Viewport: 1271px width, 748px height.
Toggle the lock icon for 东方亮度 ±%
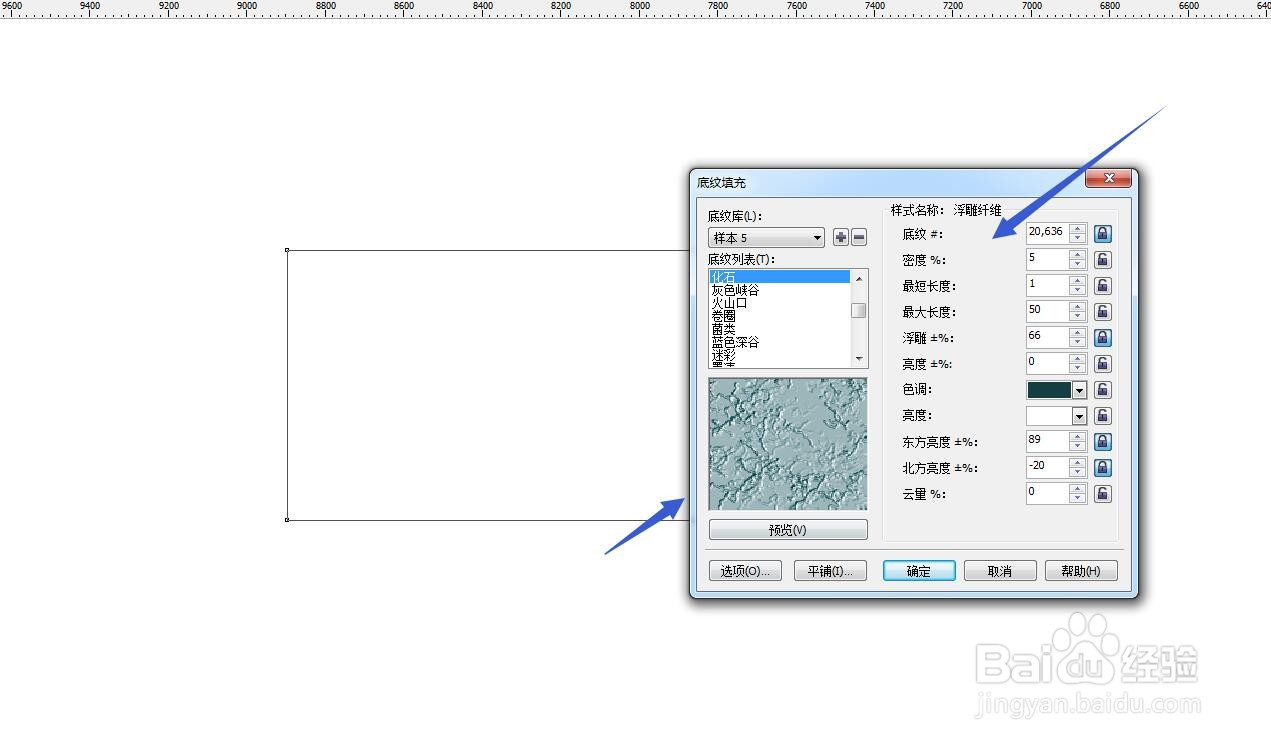pos(1102,442)
